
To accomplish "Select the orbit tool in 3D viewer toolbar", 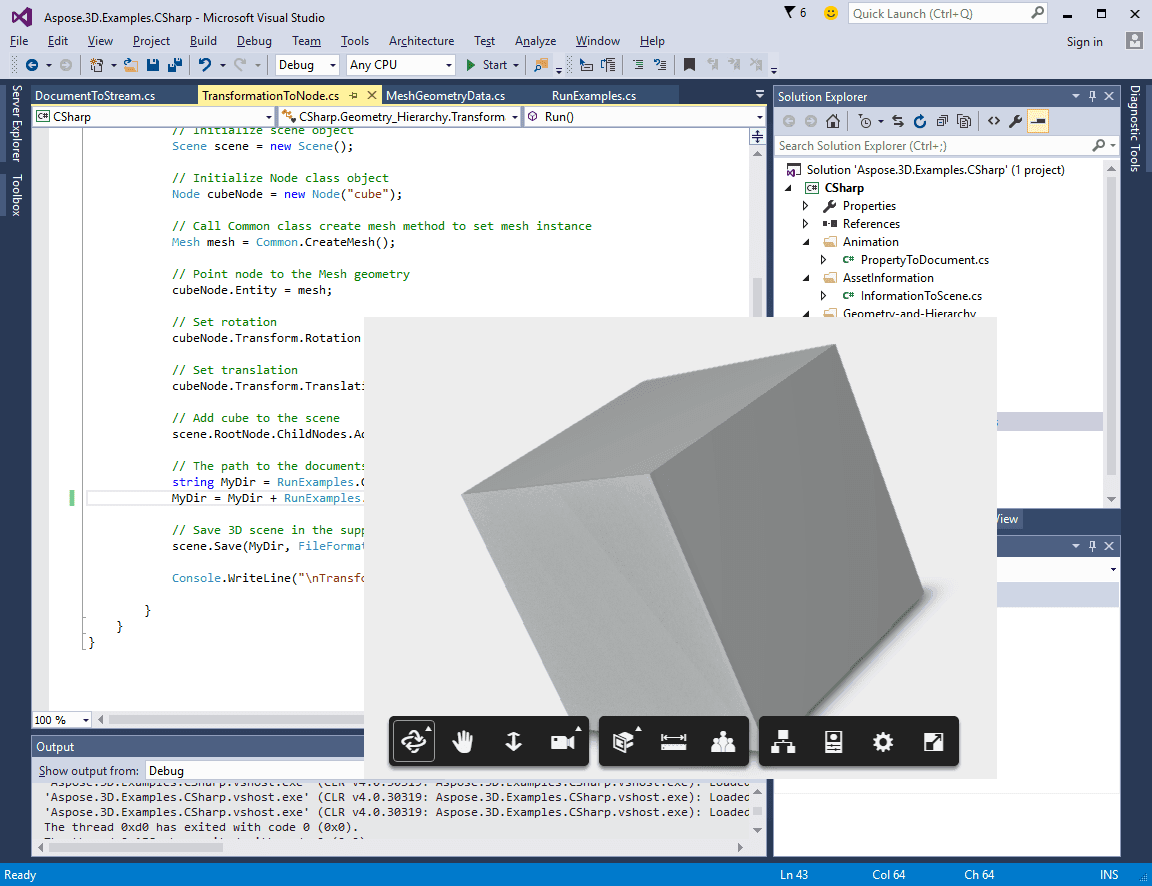I will point(414,741).
